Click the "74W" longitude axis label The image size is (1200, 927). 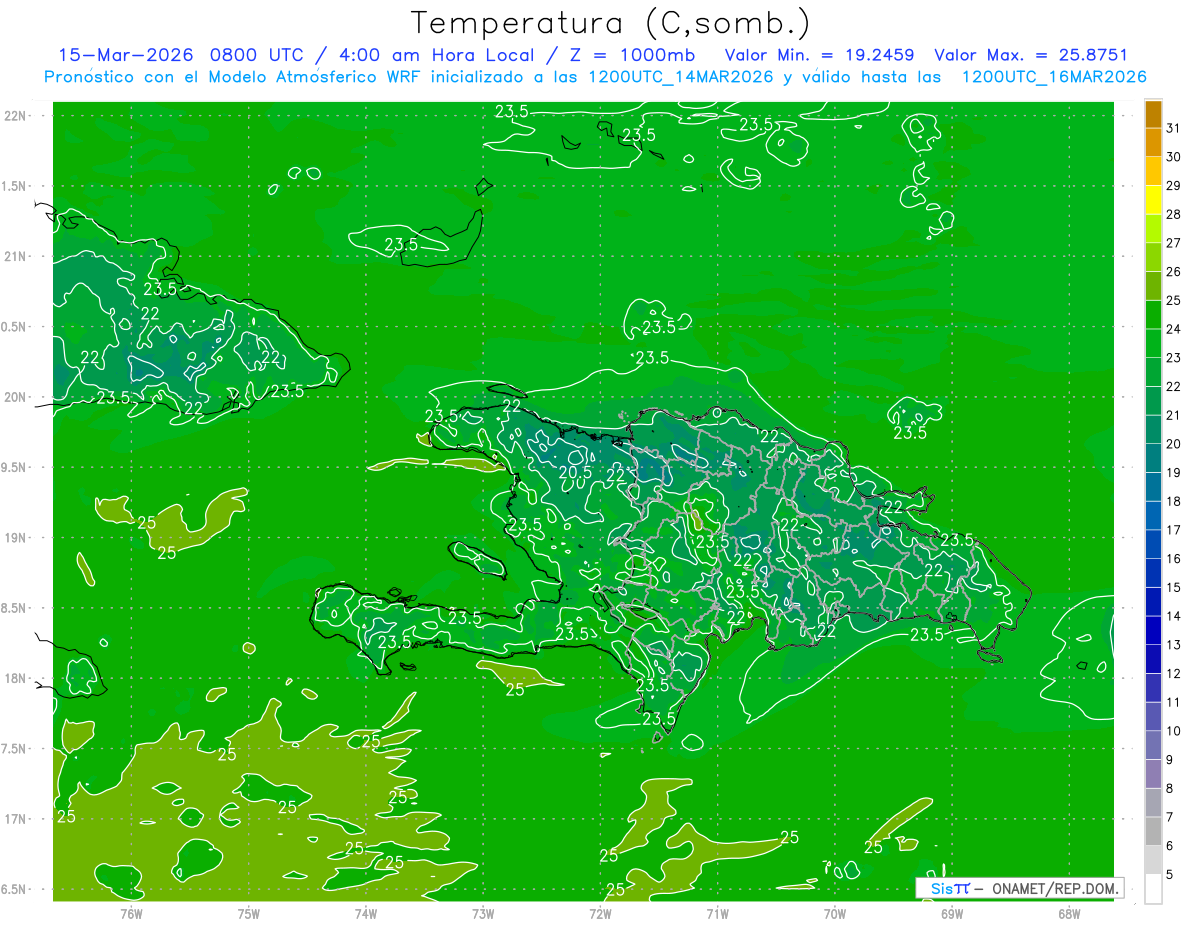pos(365,913)
